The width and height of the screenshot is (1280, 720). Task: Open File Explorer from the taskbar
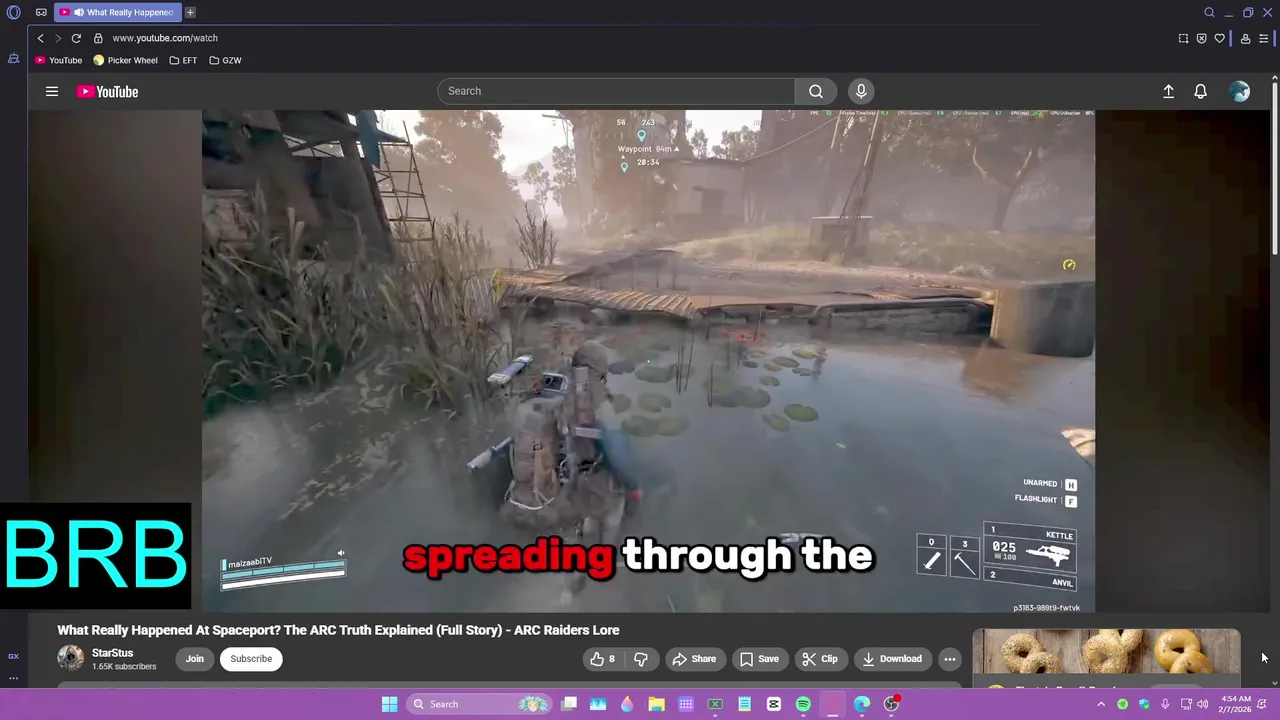(x=656, y=704)
